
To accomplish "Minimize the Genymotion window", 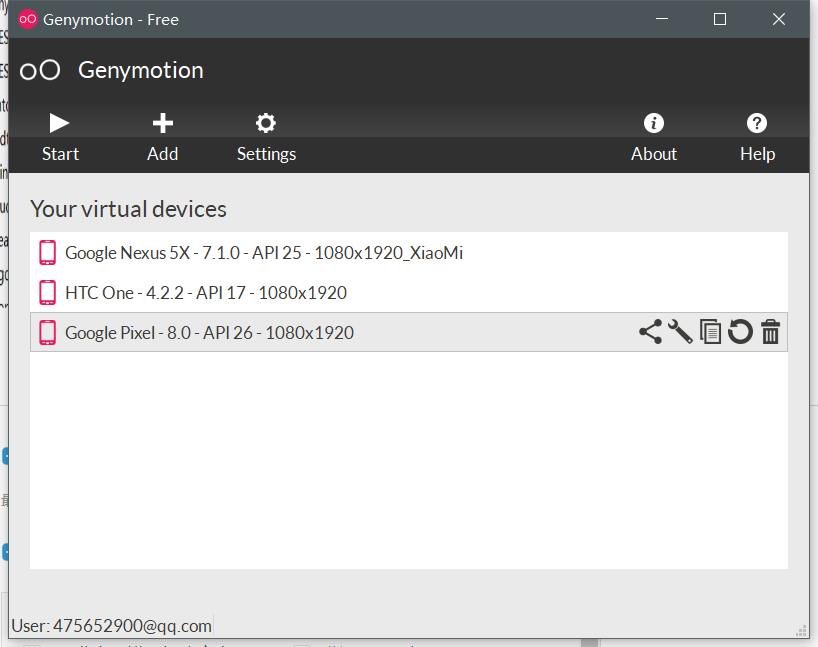I will pos(661,19).
